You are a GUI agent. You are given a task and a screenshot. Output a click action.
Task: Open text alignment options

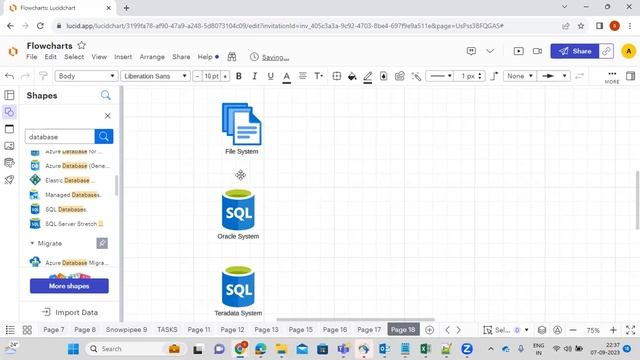[x=302, y=76]
